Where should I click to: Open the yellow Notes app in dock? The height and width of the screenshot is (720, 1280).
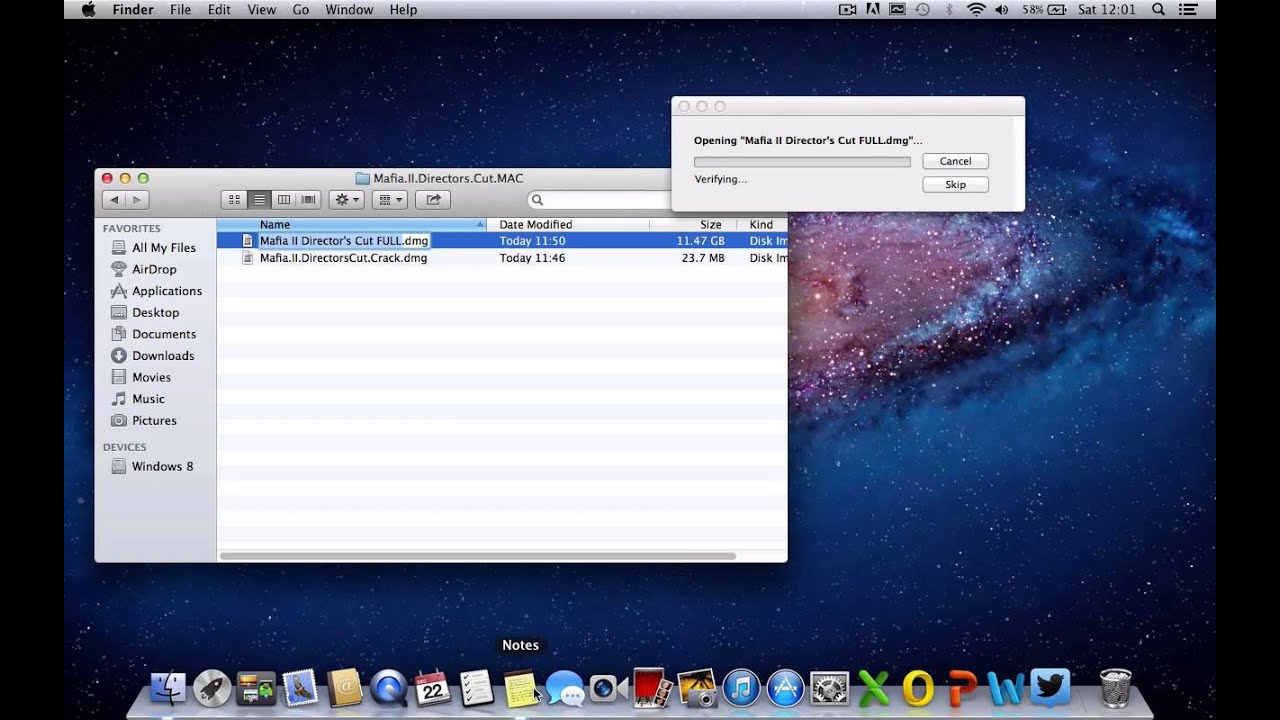pos(520,689)
